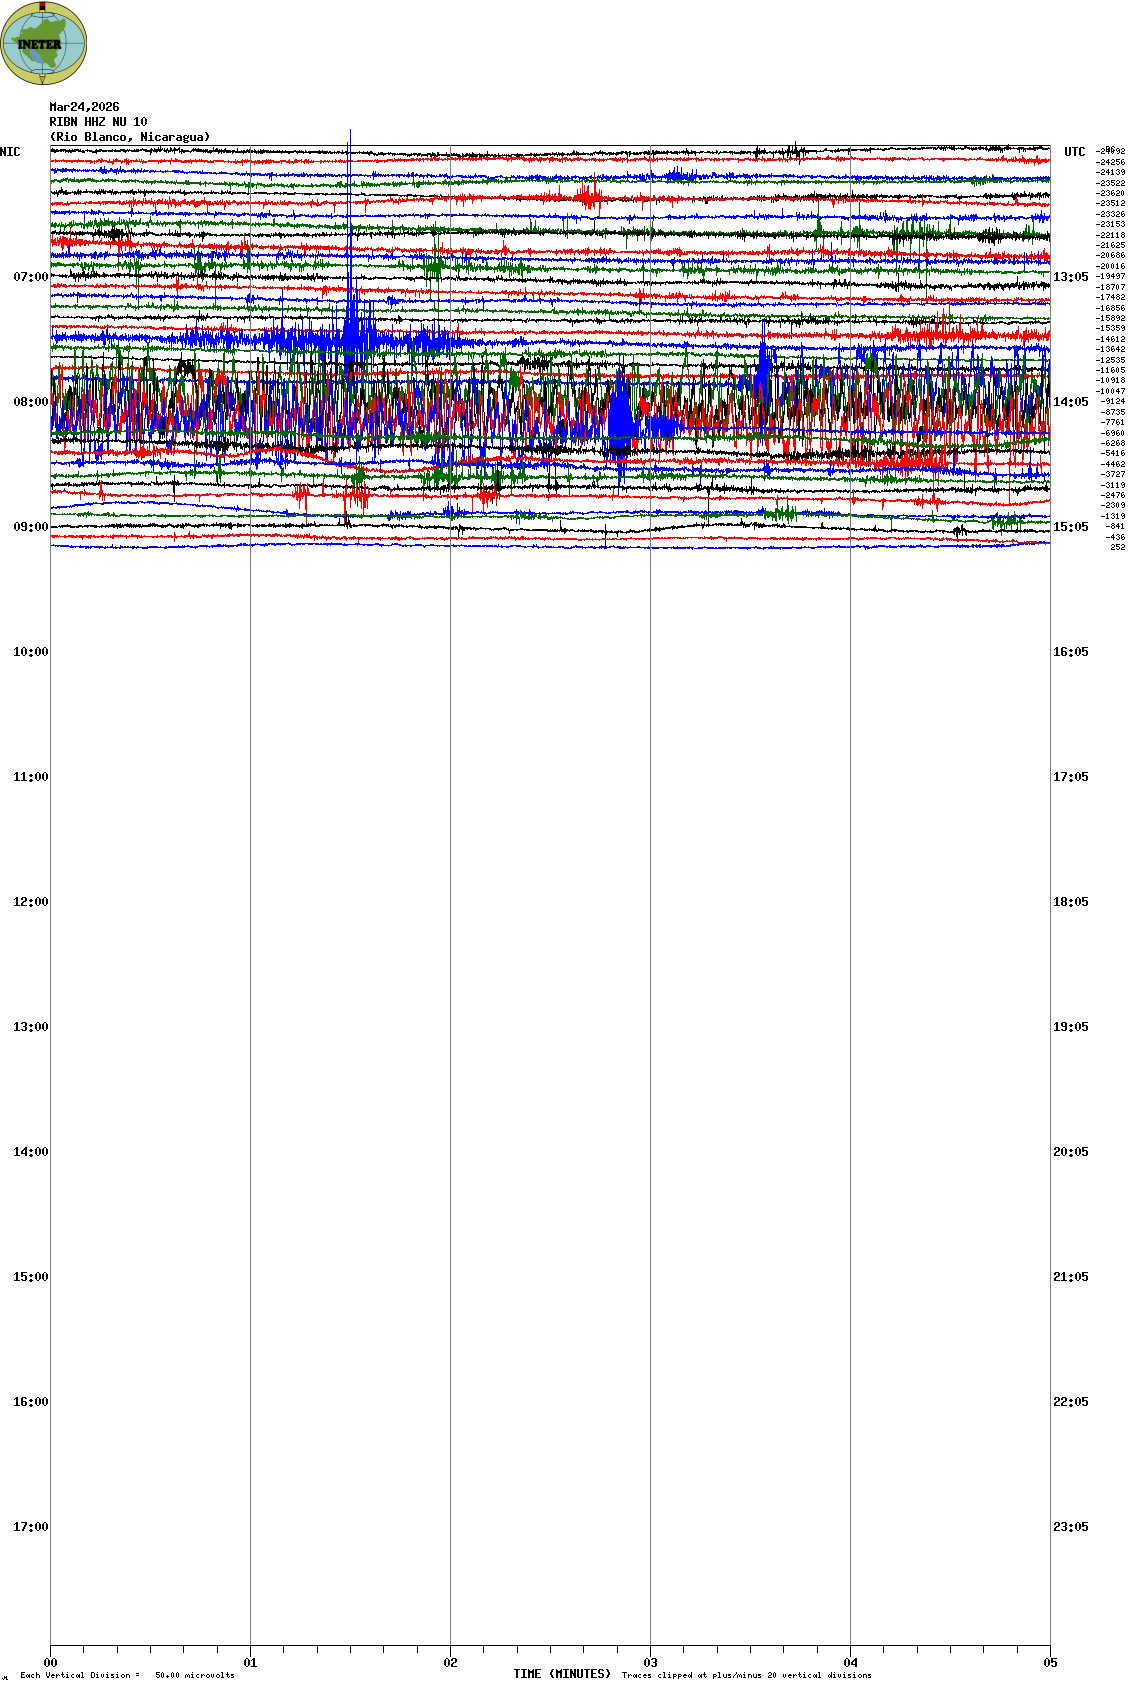The height and width of the screenshot is (1689, 1130).
Task: Select the RIBN HHZ NU 10 station text
Action: (x=98, y=122)
